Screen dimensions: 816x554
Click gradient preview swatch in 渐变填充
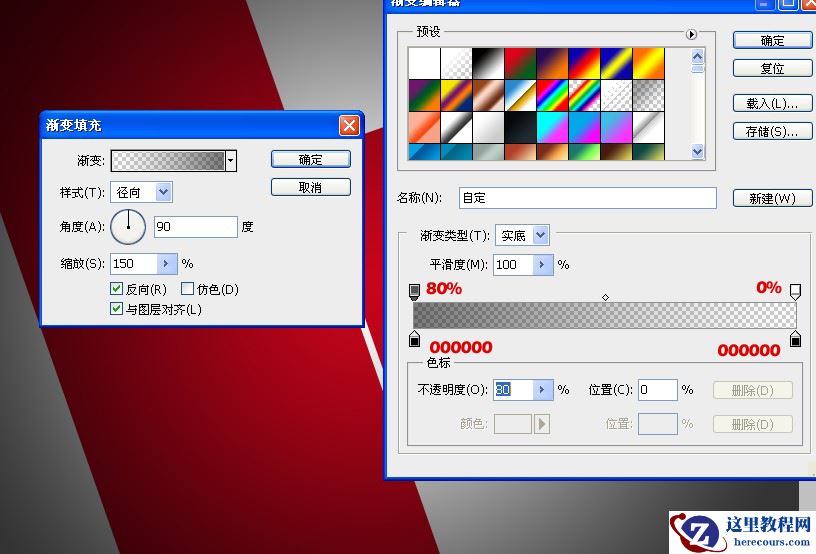point(168,161)
